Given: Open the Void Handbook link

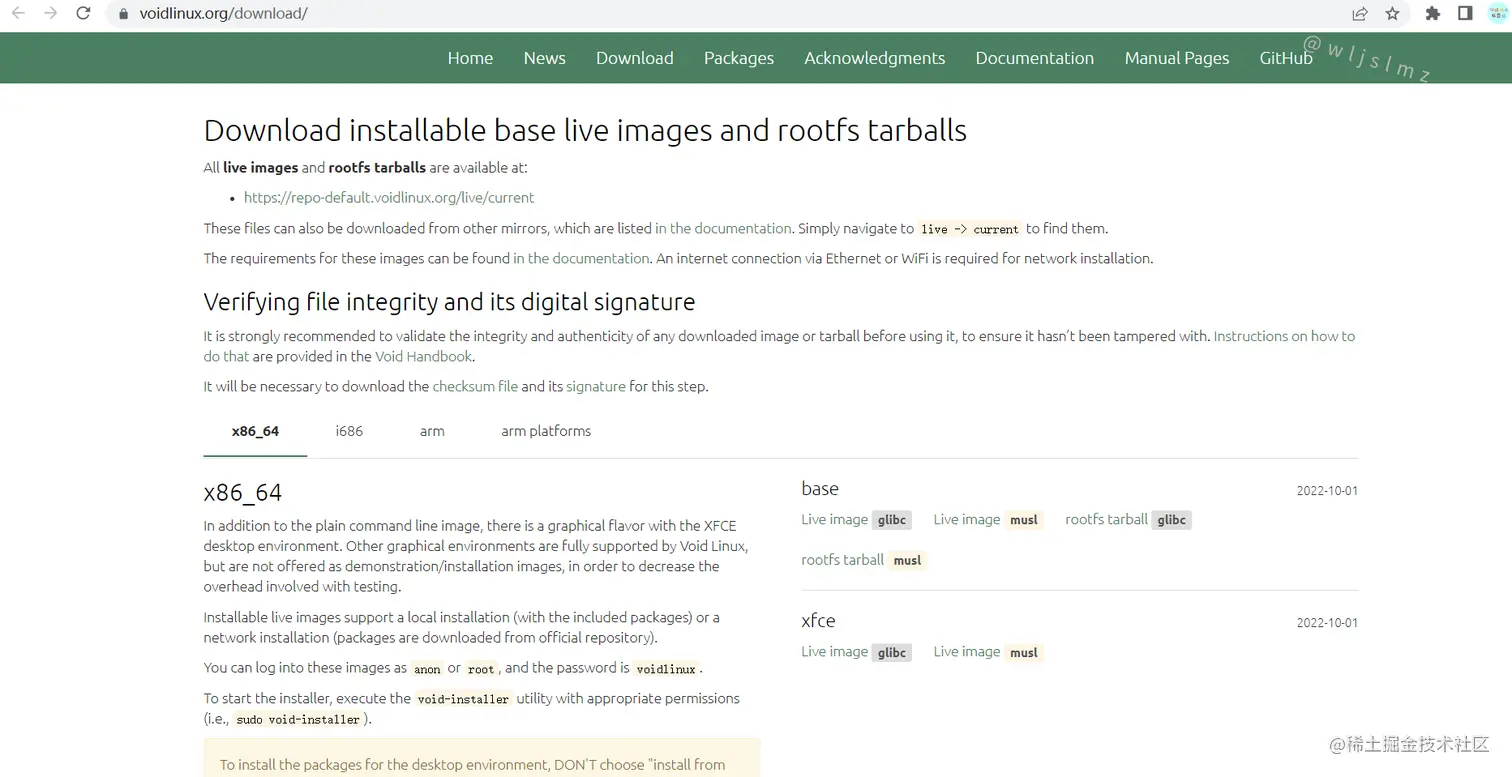Looking at the screenshot, I should 423,356.
